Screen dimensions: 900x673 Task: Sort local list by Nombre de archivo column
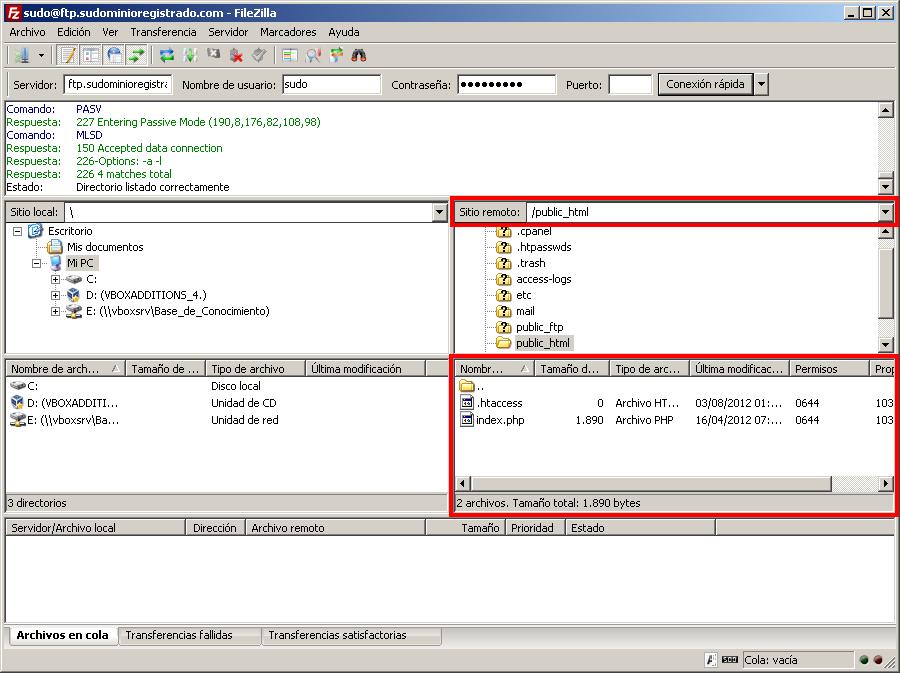point(65,369)
